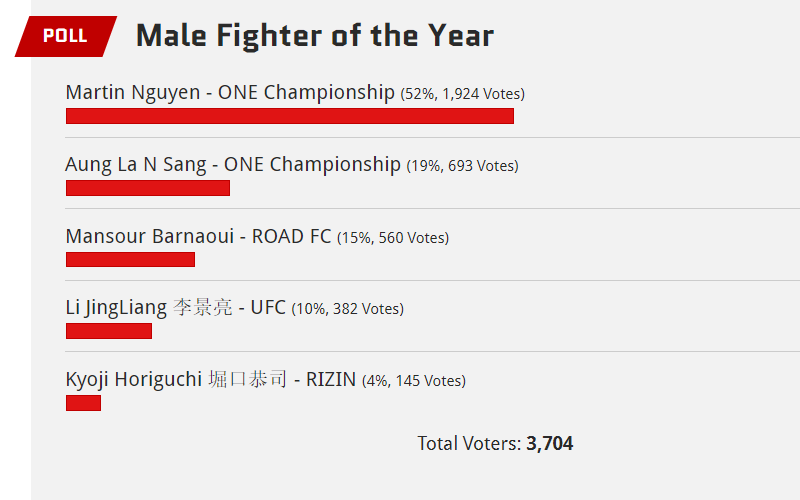Click the 3,704 total voters number
Viewport: 800px width, 500px height.
(549, 443)
